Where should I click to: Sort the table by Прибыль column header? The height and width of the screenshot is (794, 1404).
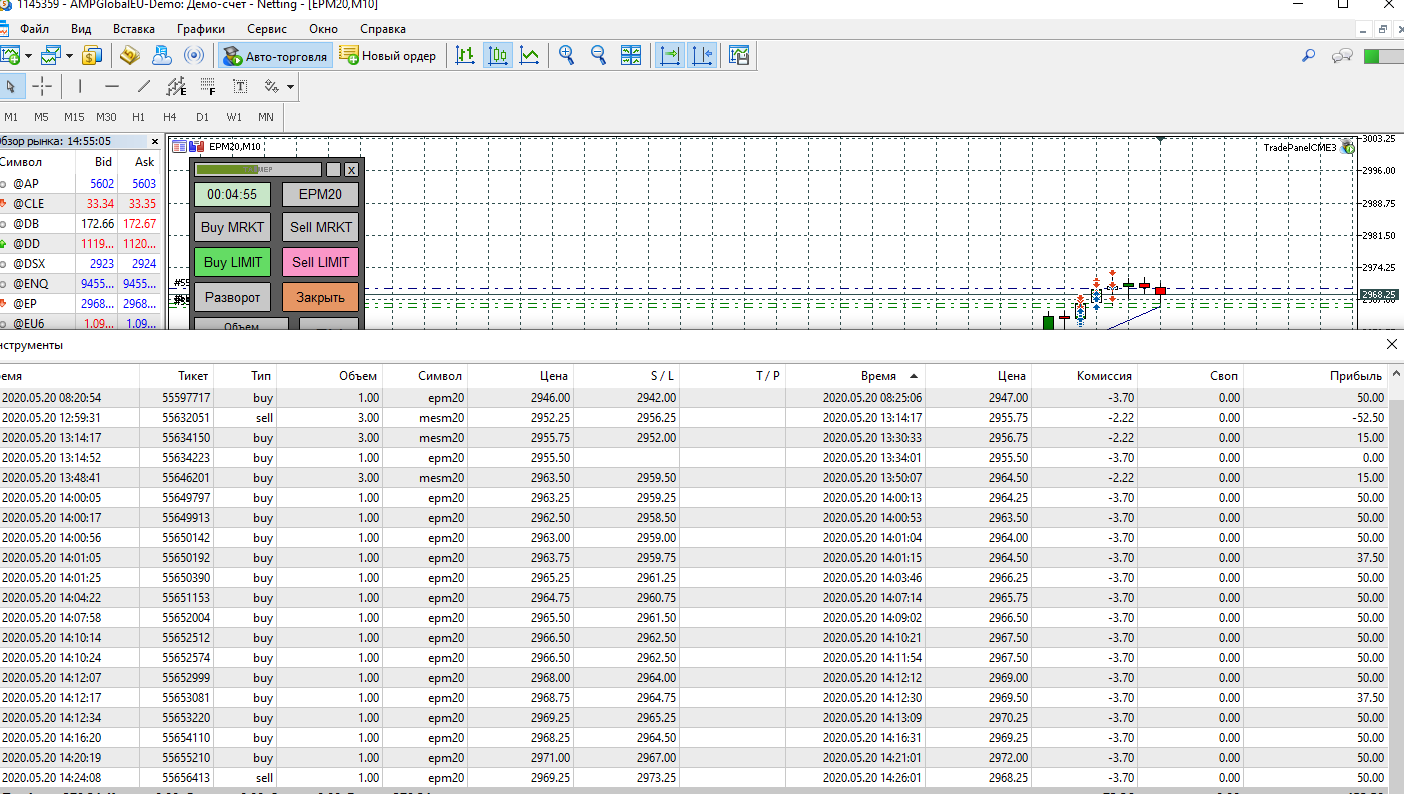coord(1356,376)
